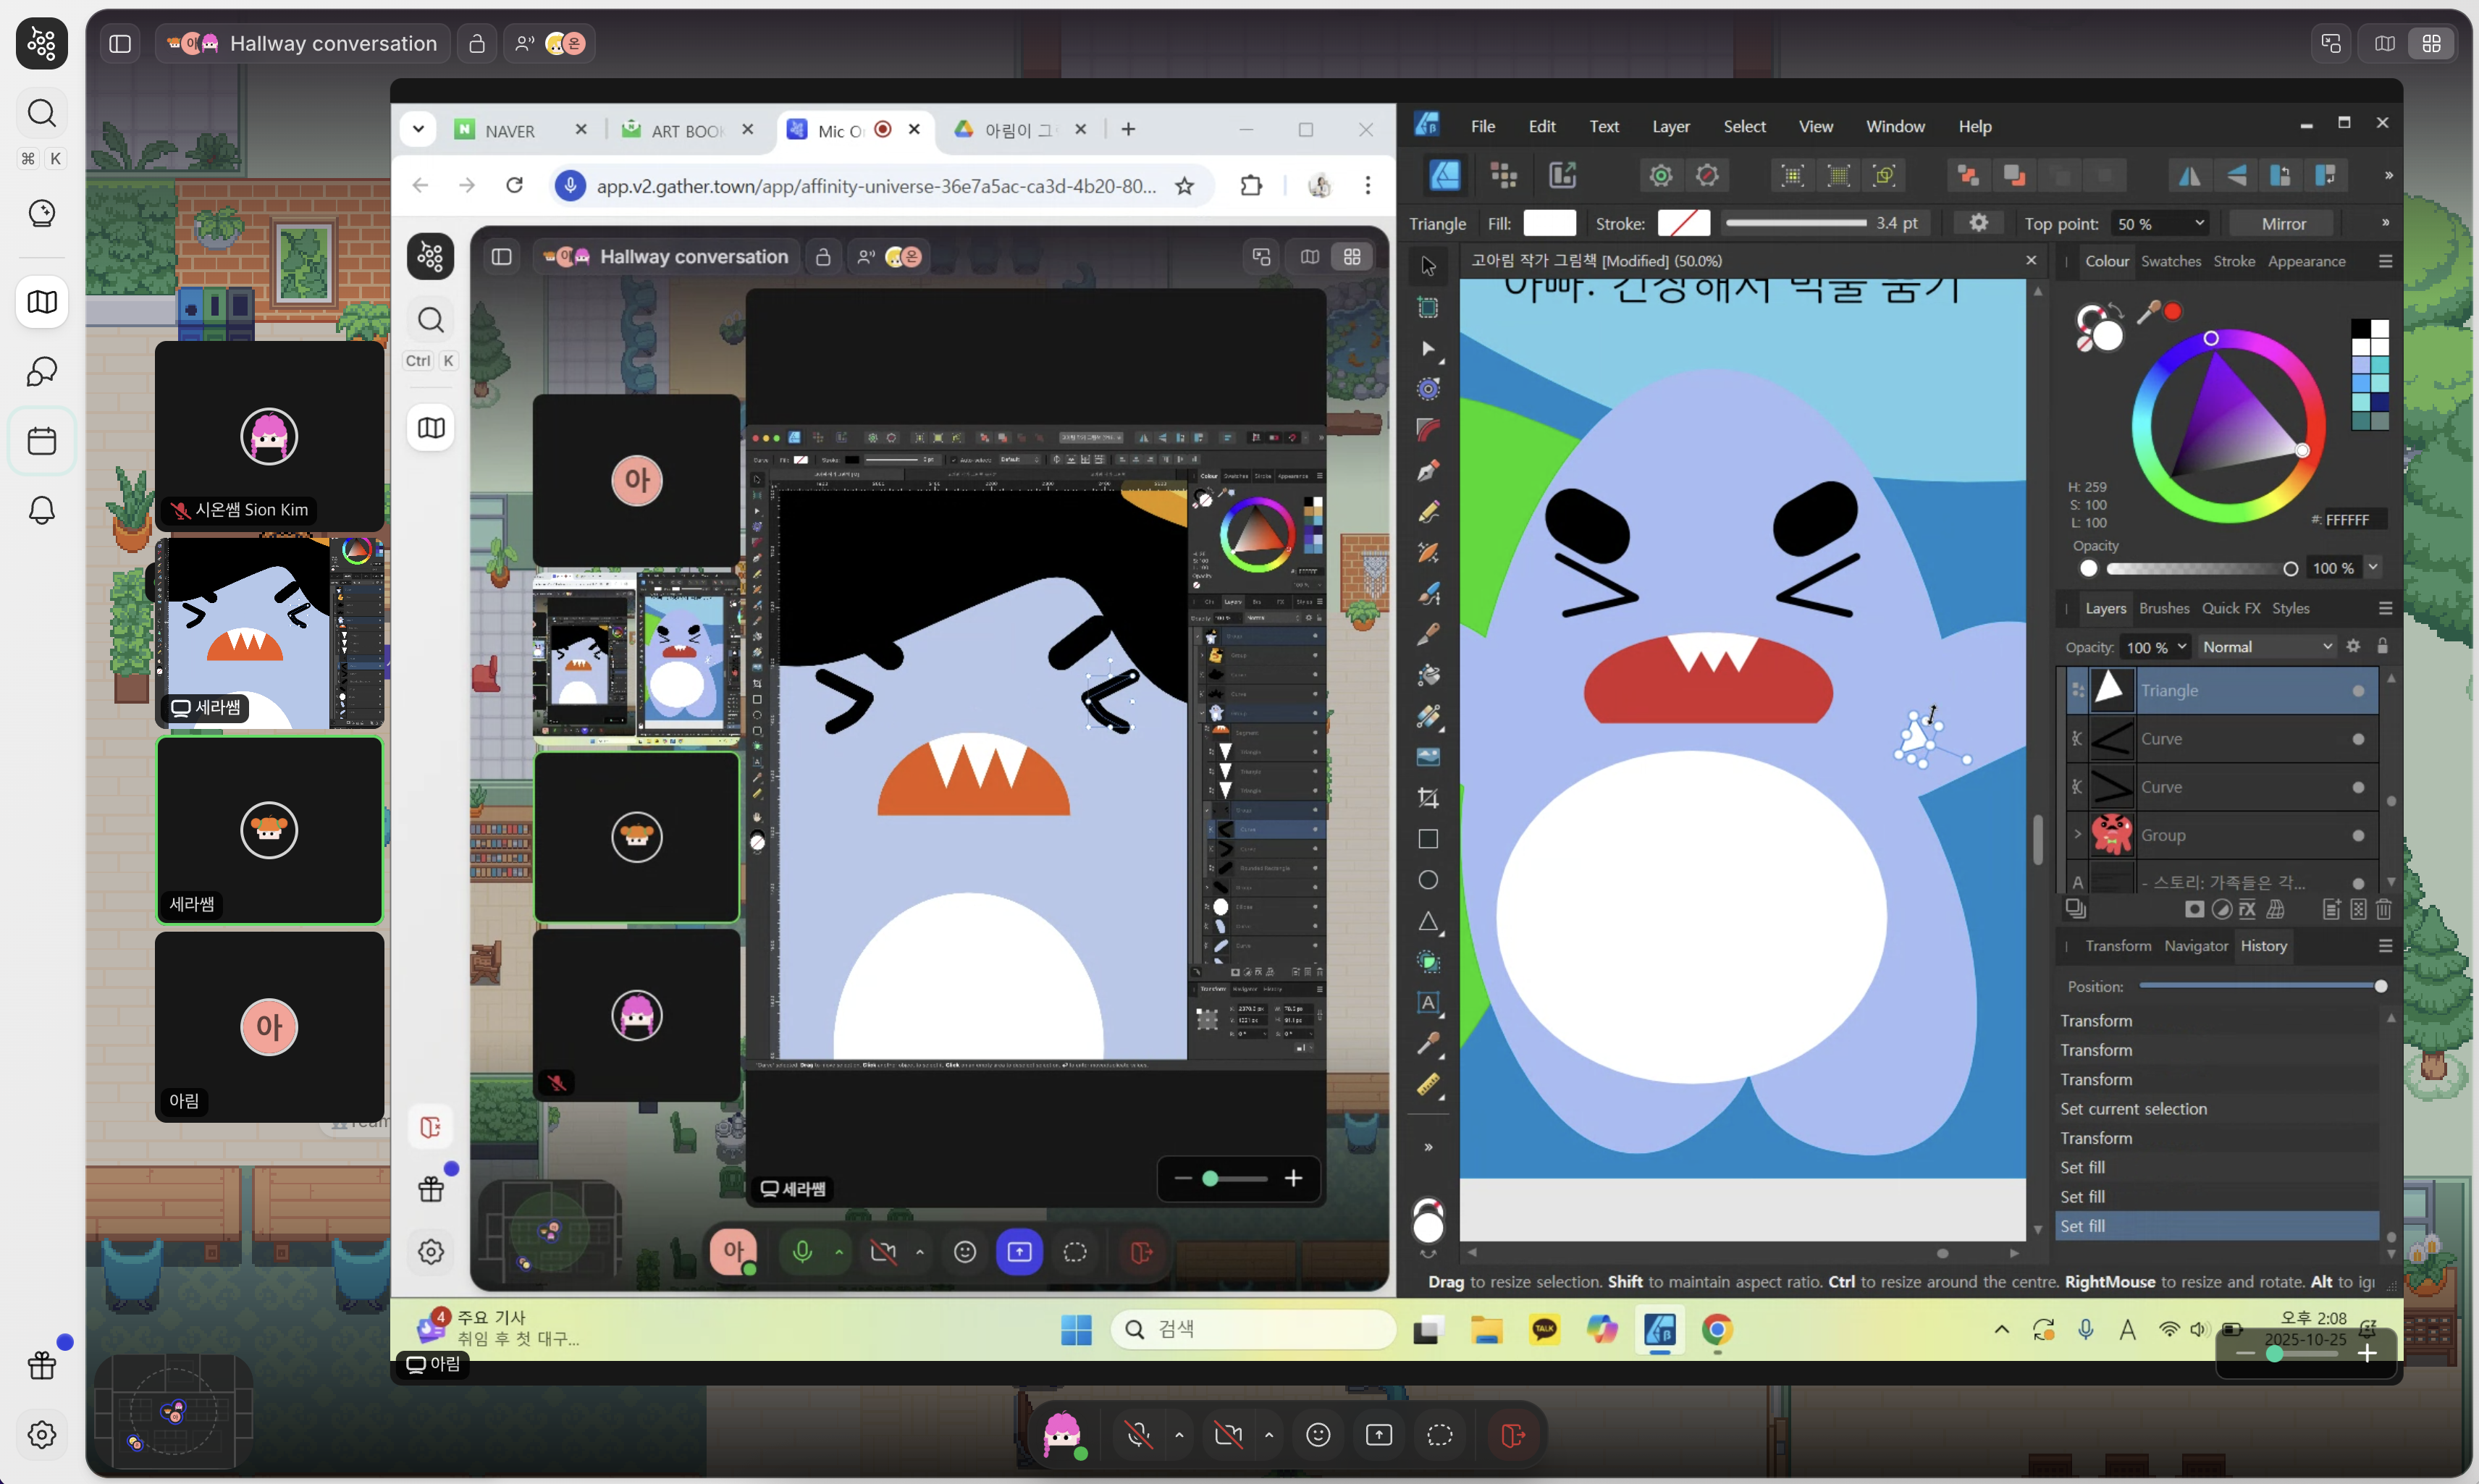Toggle the microphone mute button at bottom
Screen dimensions: 2479x1484
point(1139,1435)
